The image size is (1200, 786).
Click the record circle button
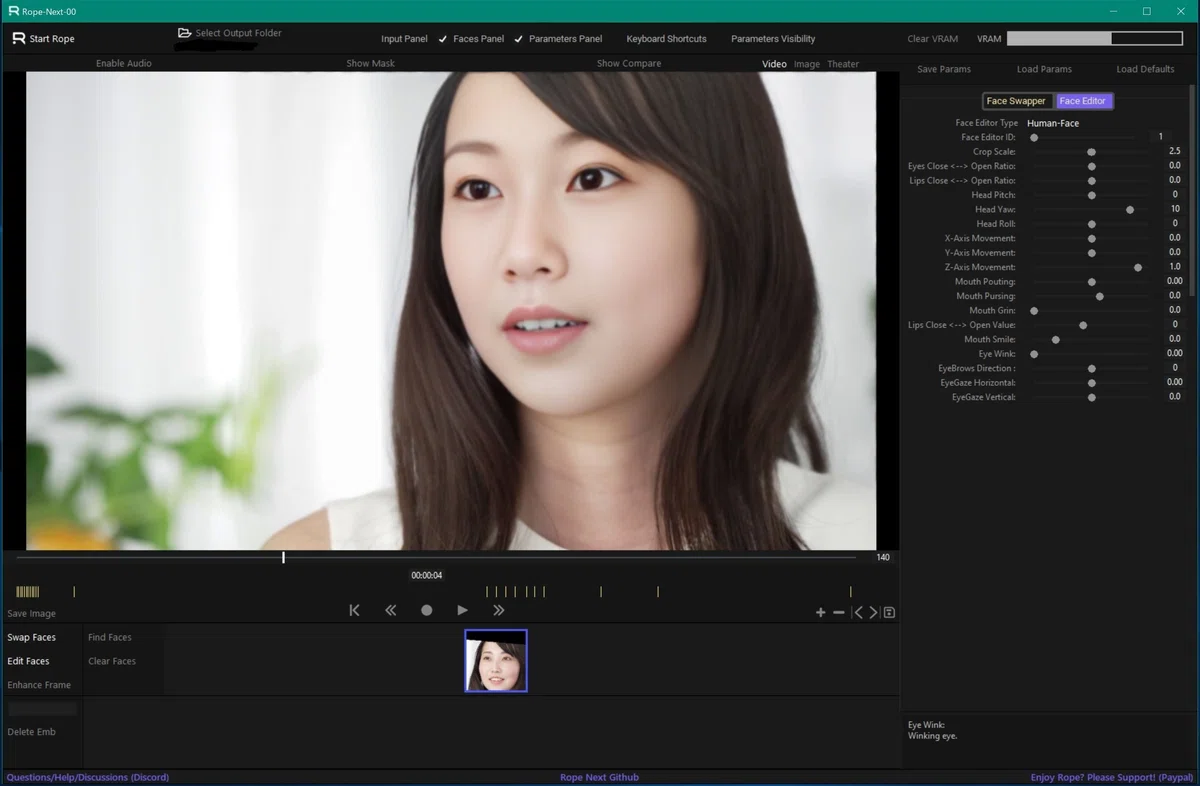point(427,610)
